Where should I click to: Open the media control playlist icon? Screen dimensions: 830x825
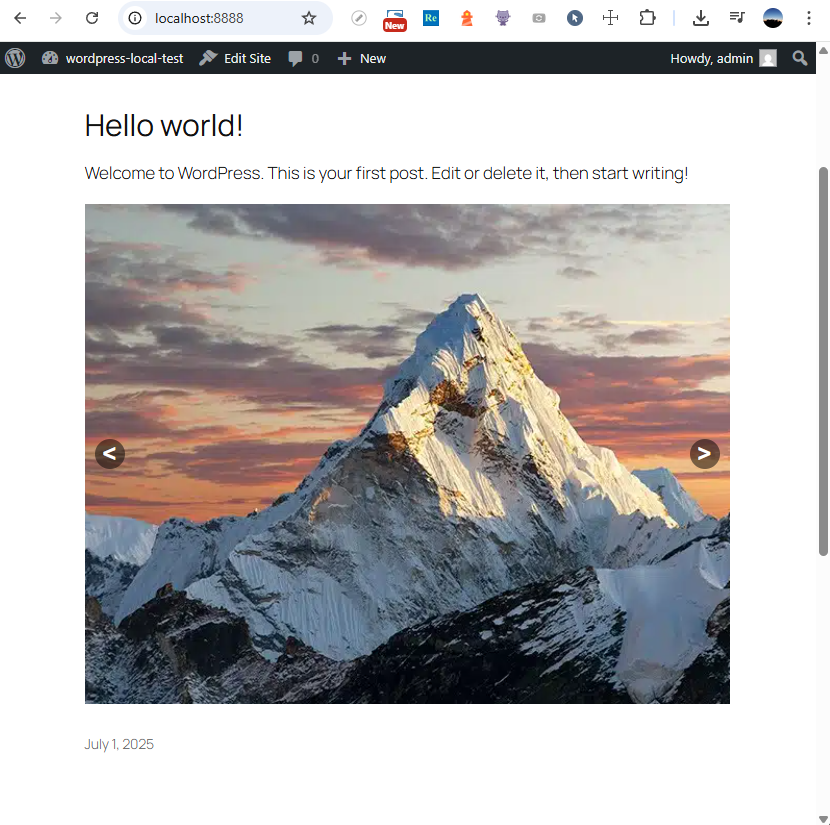pyautogui.click(x=737, y=18)
